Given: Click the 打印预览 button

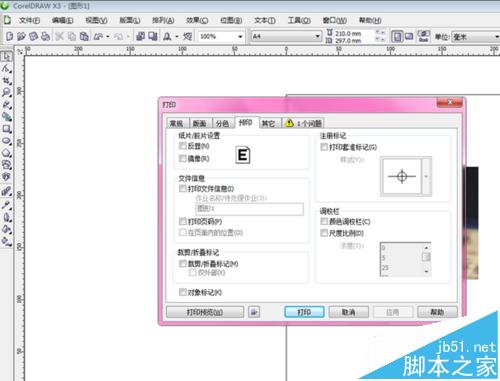Looking at the screenshot, I should pos(205,312).
